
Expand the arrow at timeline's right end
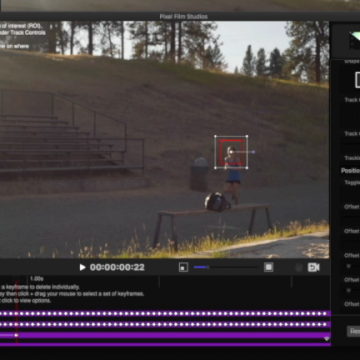(x=327, y=339)
